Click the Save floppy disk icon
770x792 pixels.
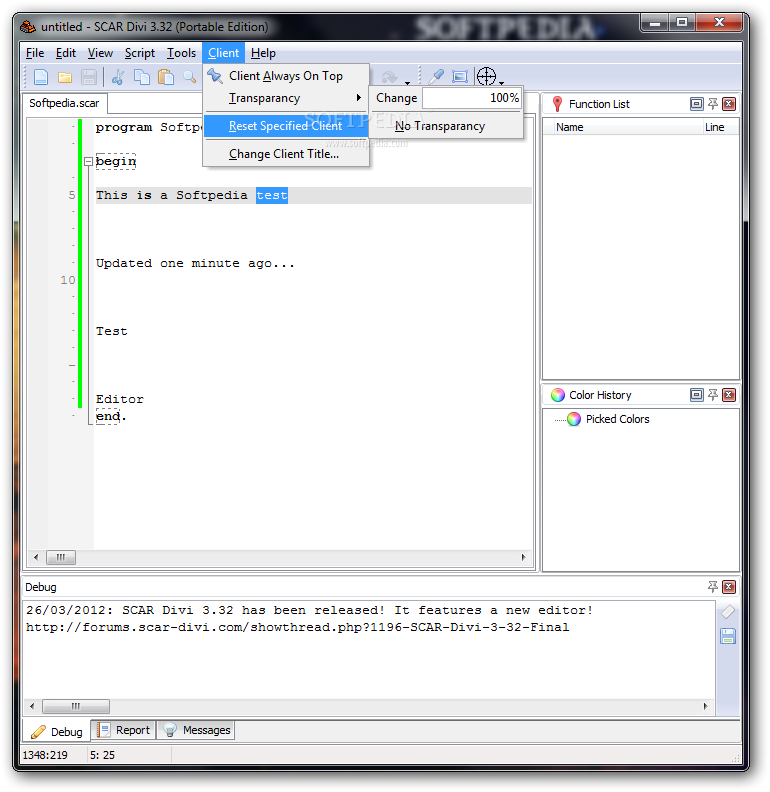89,77
